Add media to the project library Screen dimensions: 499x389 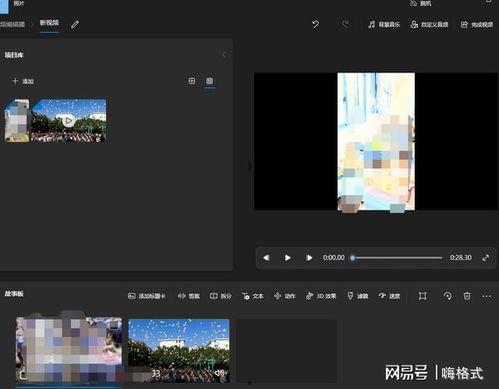point(23,81)
